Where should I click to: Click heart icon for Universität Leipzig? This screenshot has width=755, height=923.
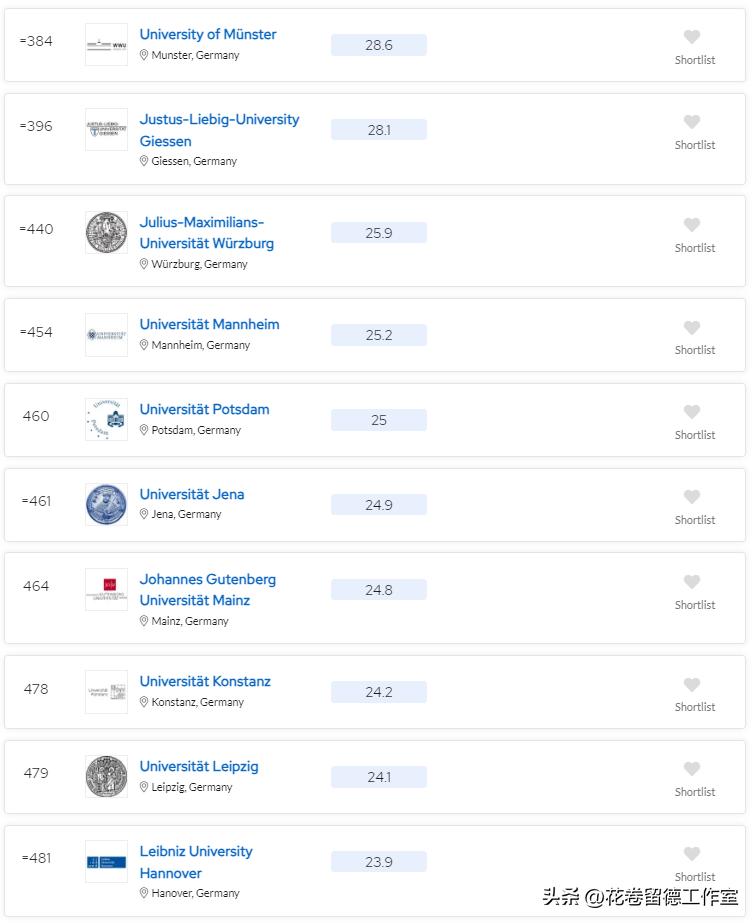pyautogui.click(x=692, y=769)
